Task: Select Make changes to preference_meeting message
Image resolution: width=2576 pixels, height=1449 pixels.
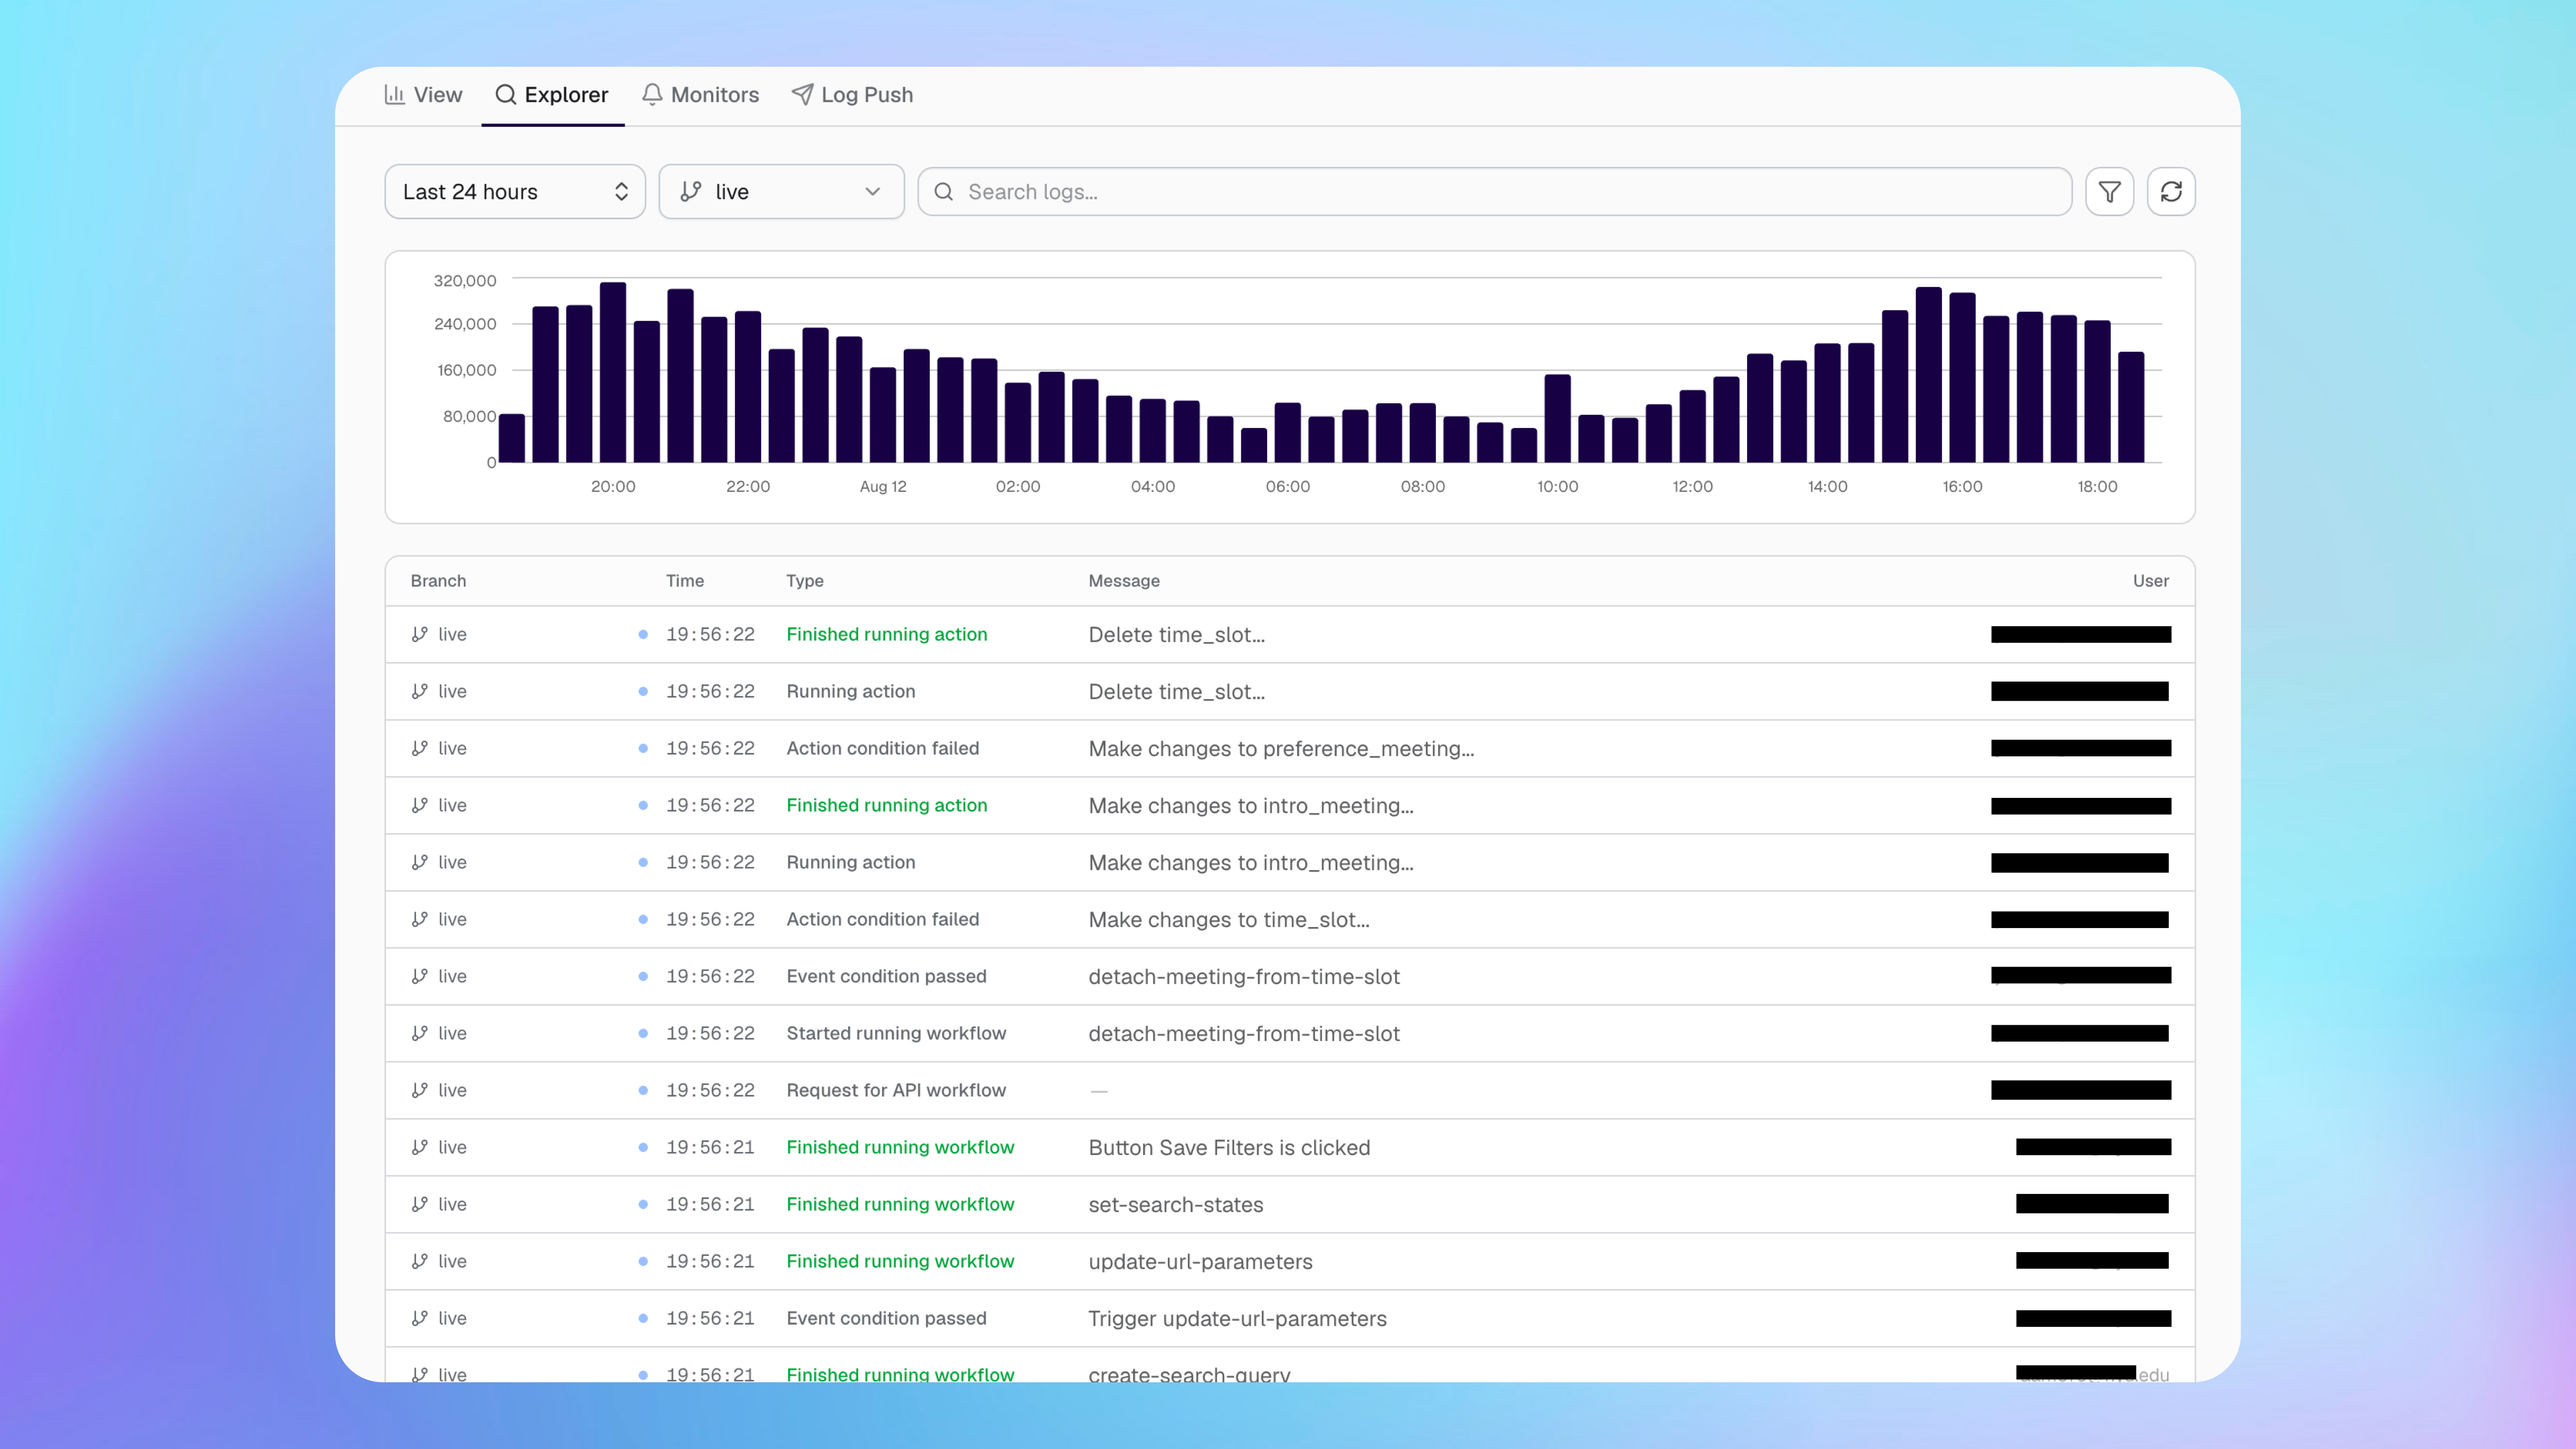Action: coord(1281,749)
